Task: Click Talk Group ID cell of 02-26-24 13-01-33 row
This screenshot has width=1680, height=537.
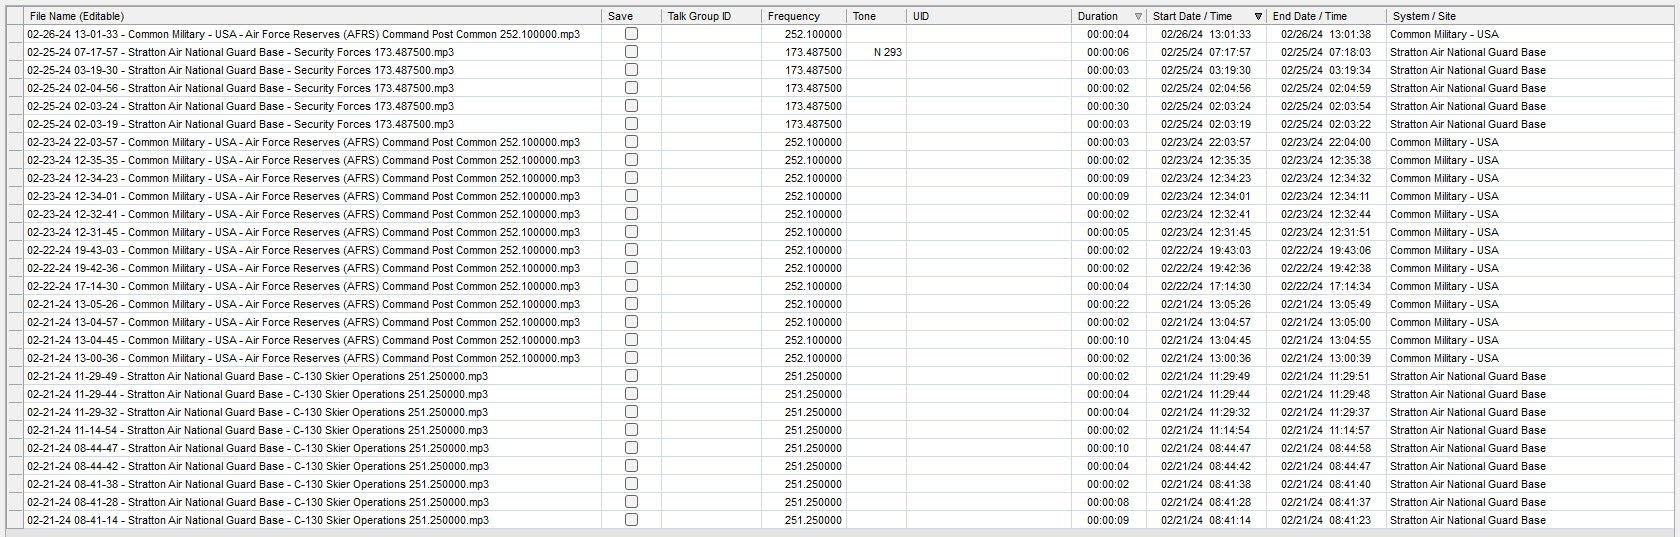Action: pyautogui.click(x=711, y=34)
